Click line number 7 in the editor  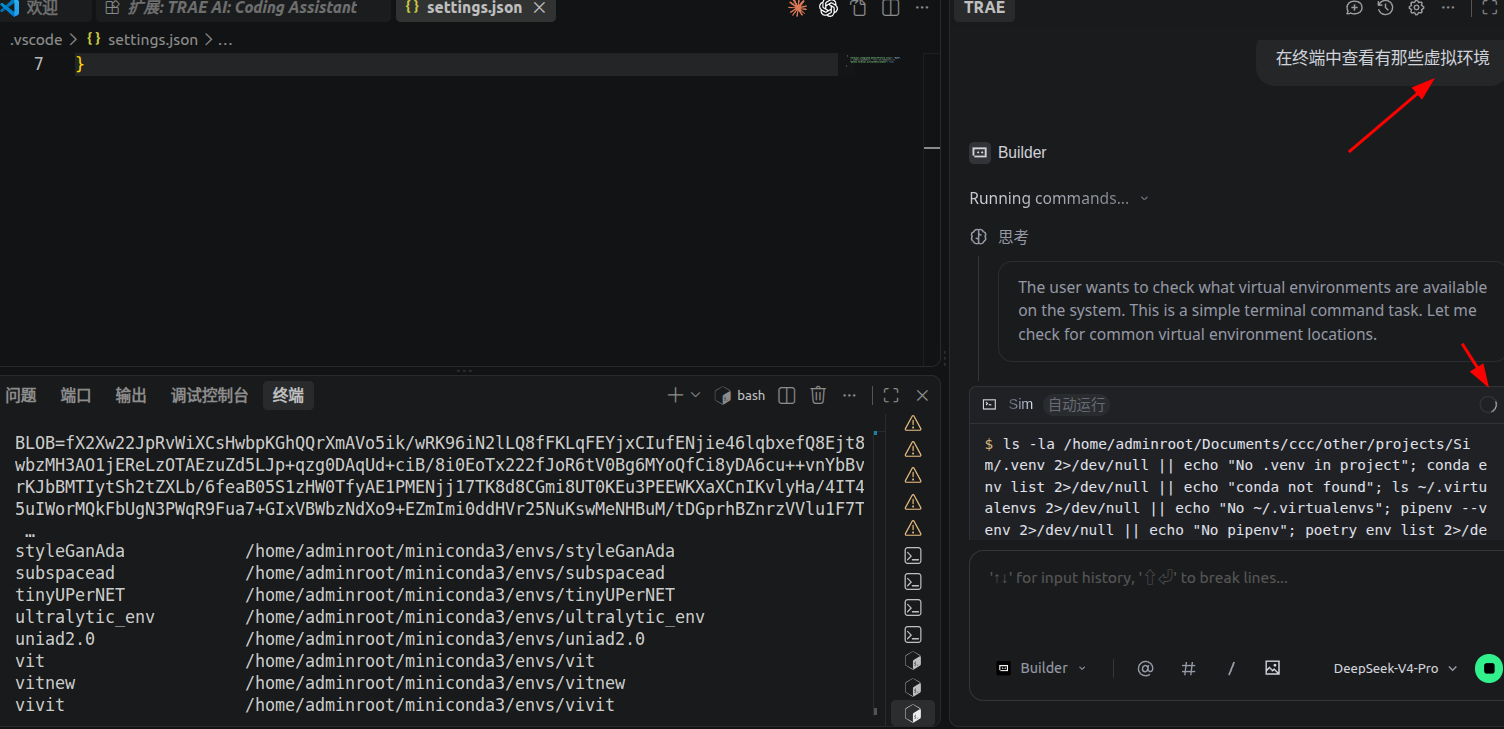point(39,65)
